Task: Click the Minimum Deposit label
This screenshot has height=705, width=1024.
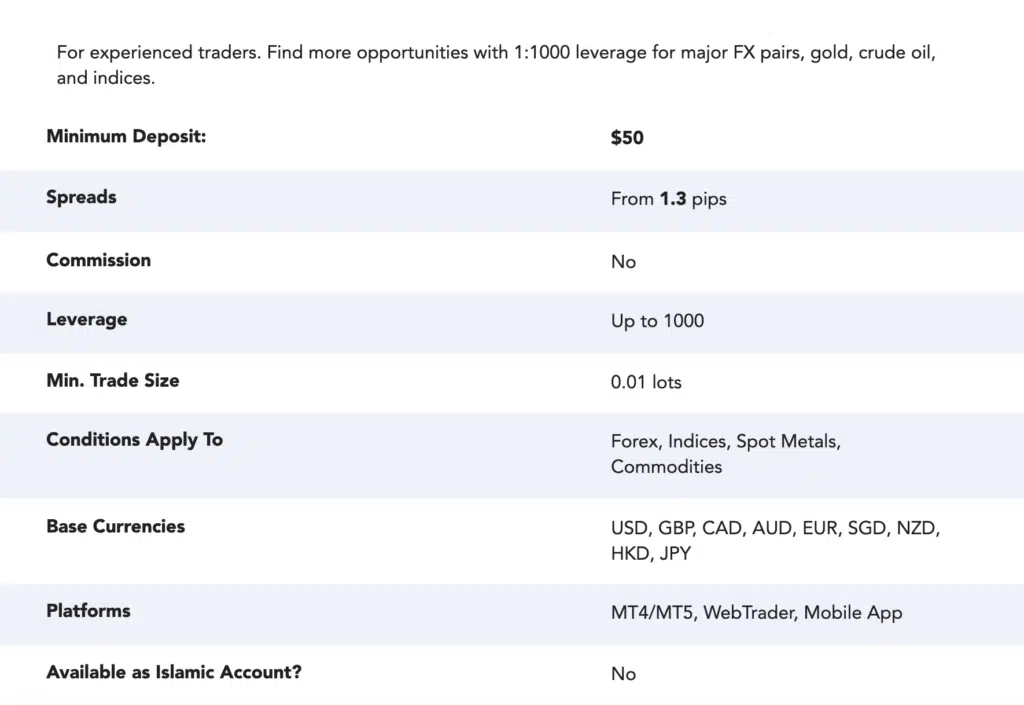Action: [x=126, y=136]
